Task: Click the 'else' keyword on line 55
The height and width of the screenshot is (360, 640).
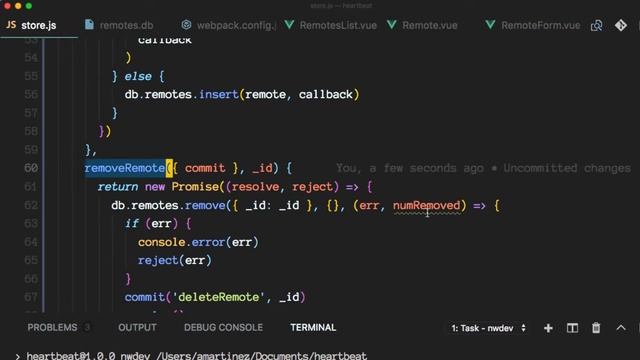Action: click(x=138, y=76)
